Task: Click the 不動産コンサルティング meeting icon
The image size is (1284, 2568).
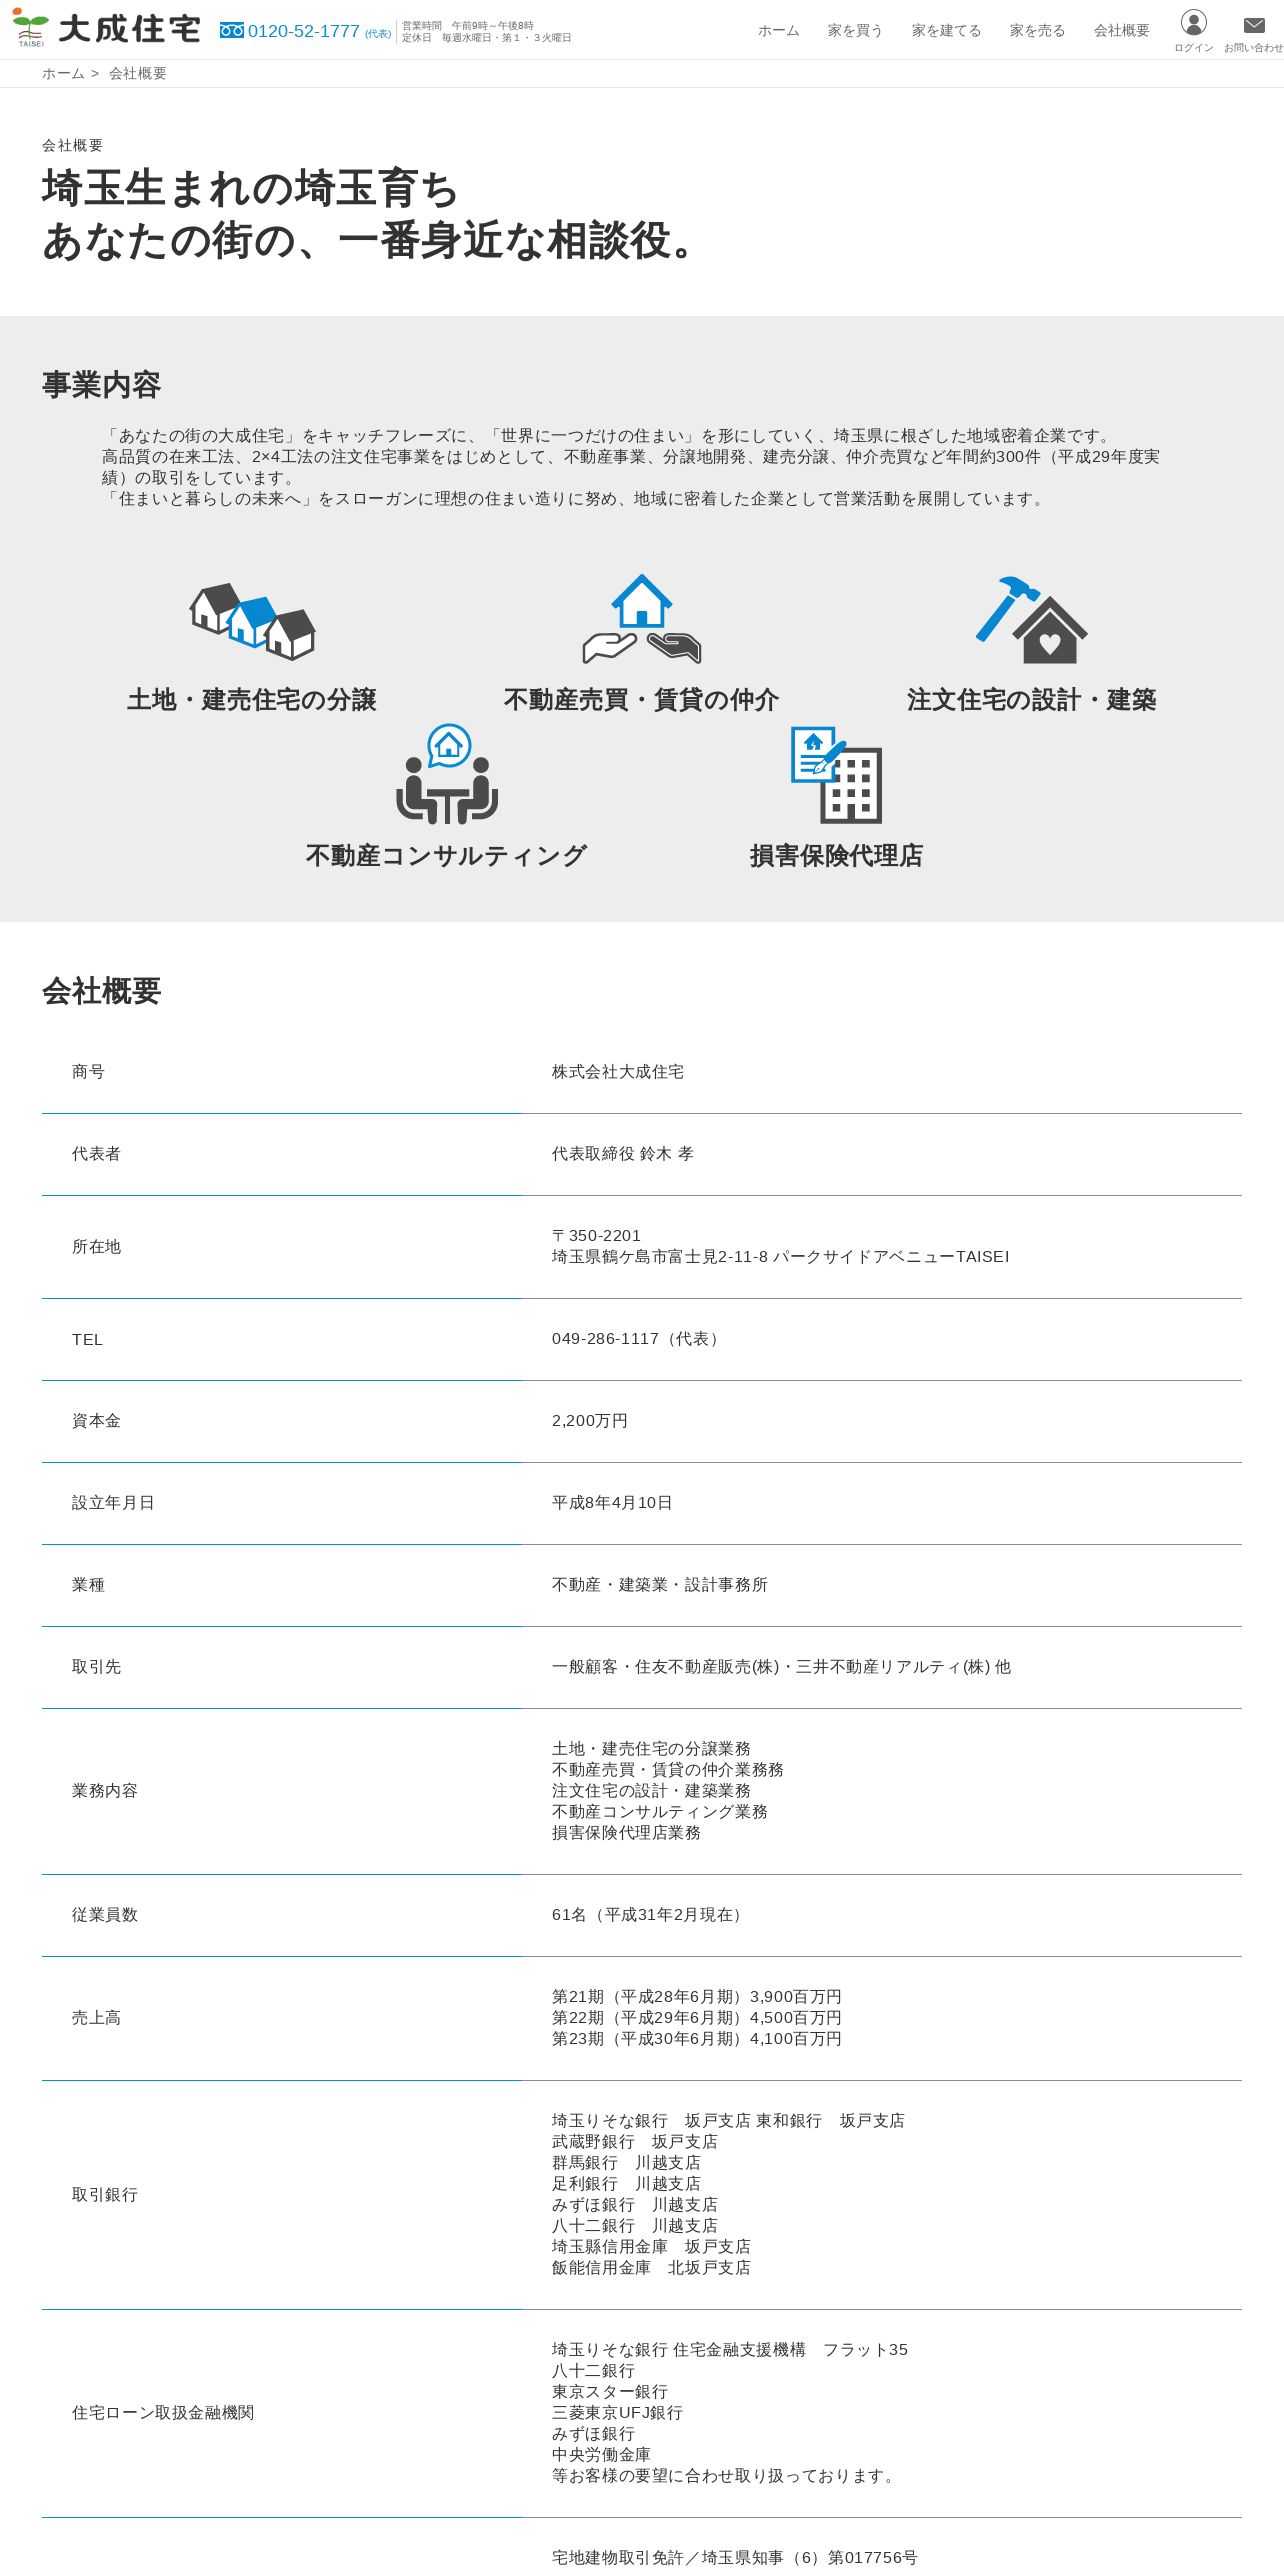Action: click(x=447, y=774)
